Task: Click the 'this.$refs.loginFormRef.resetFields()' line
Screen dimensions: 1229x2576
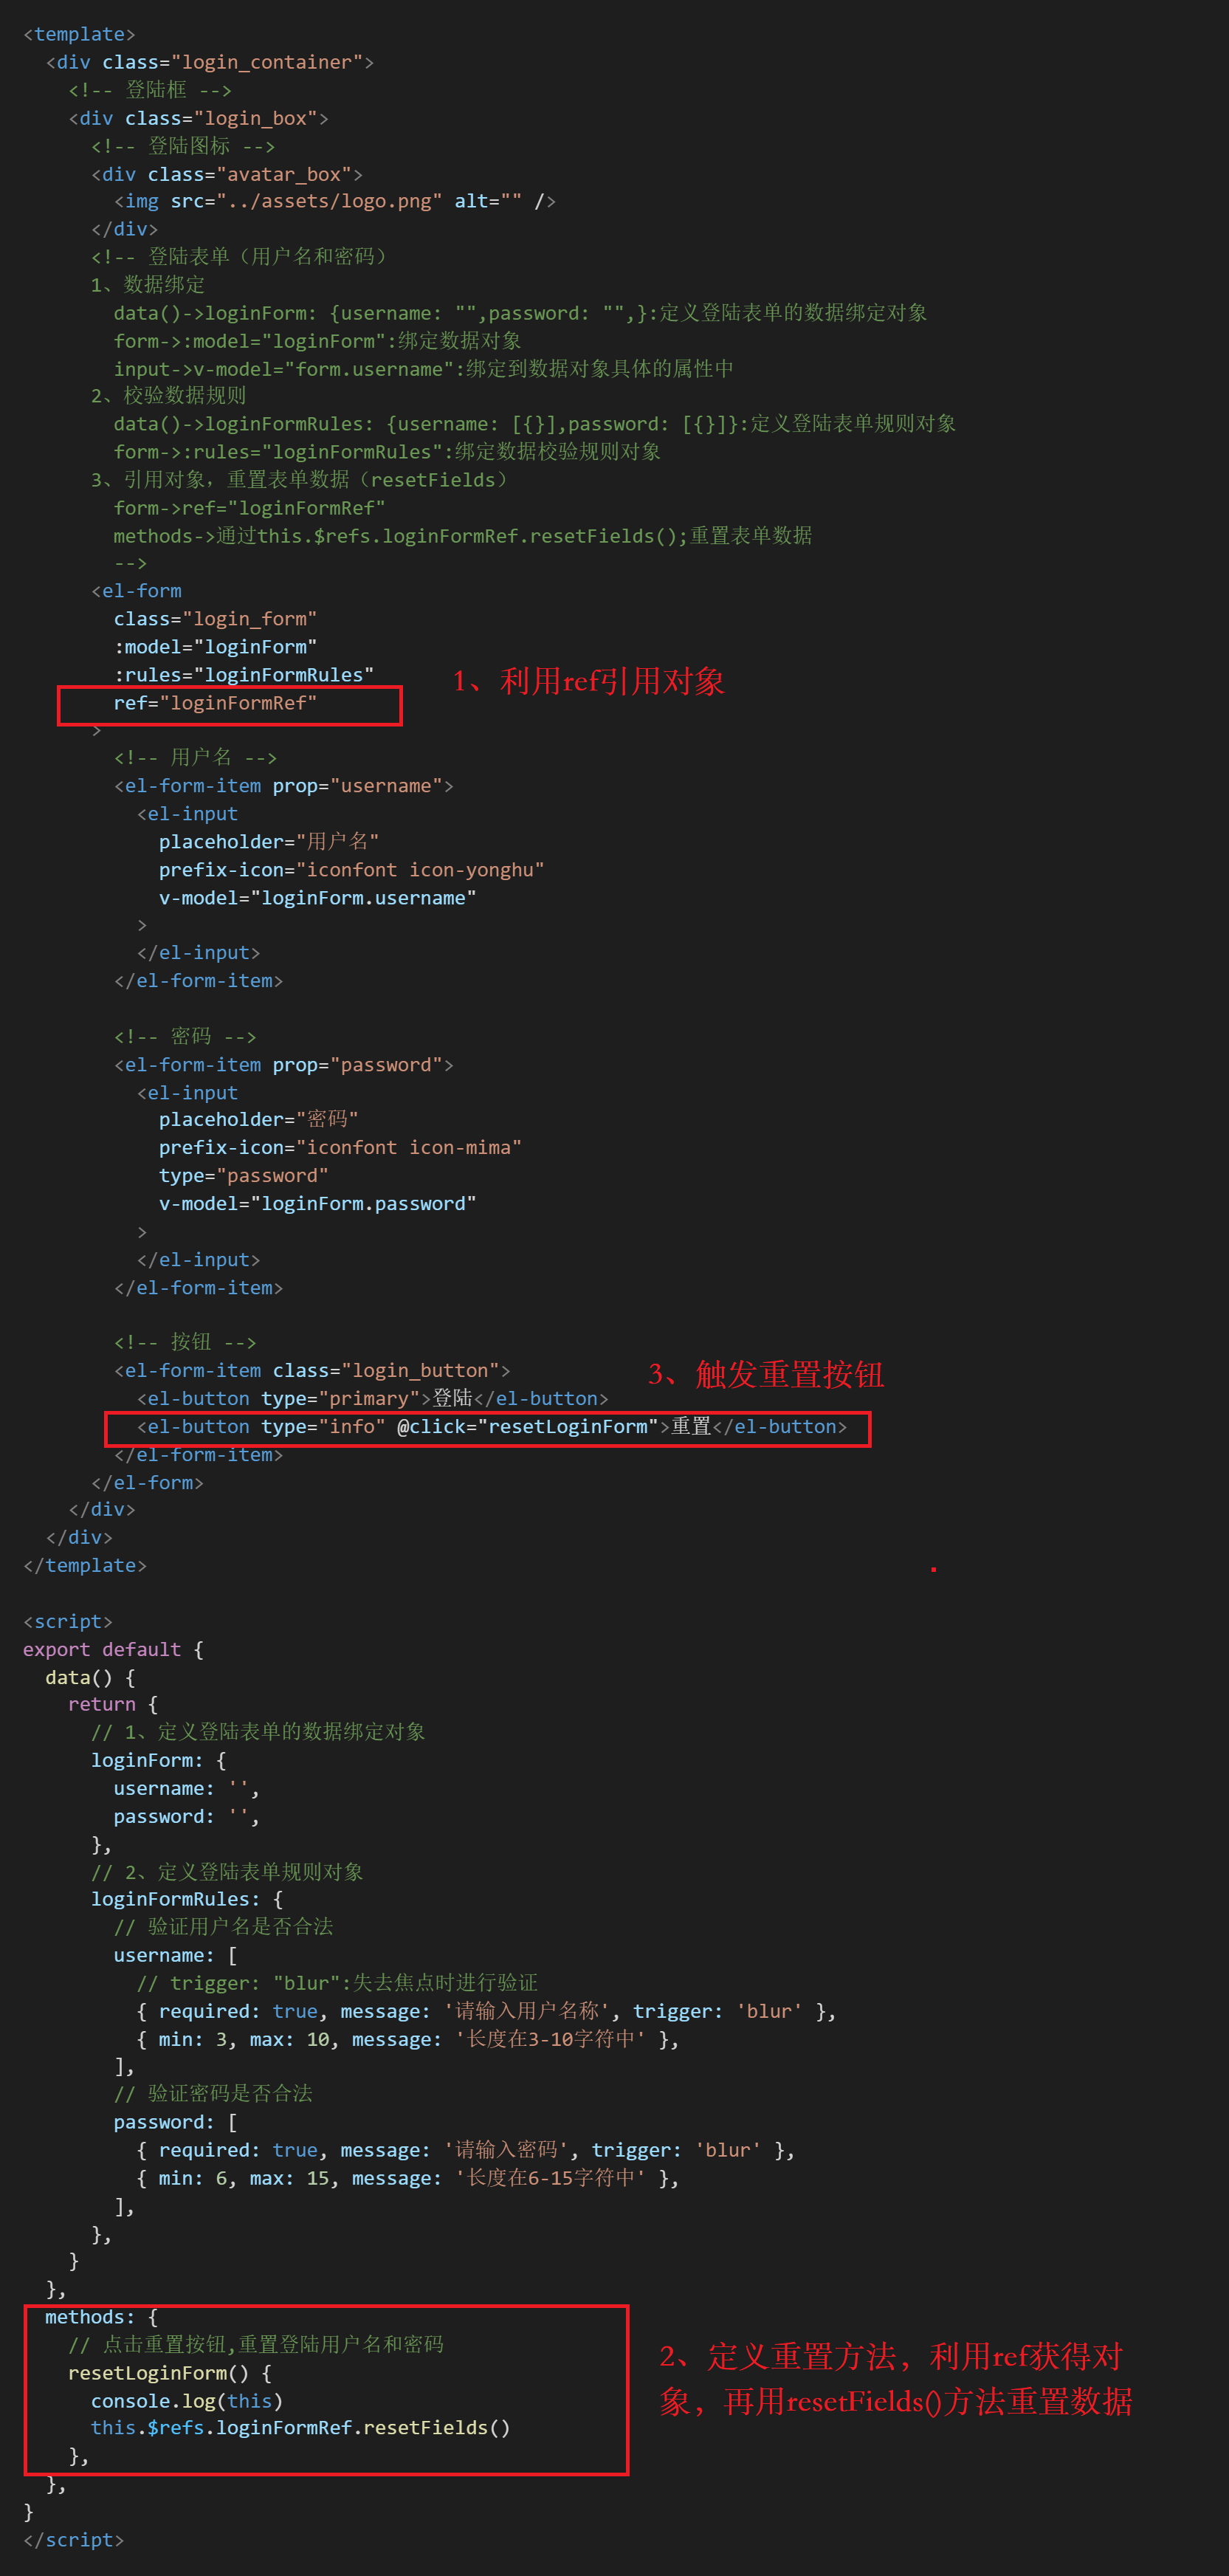Action: point(301,2429)
